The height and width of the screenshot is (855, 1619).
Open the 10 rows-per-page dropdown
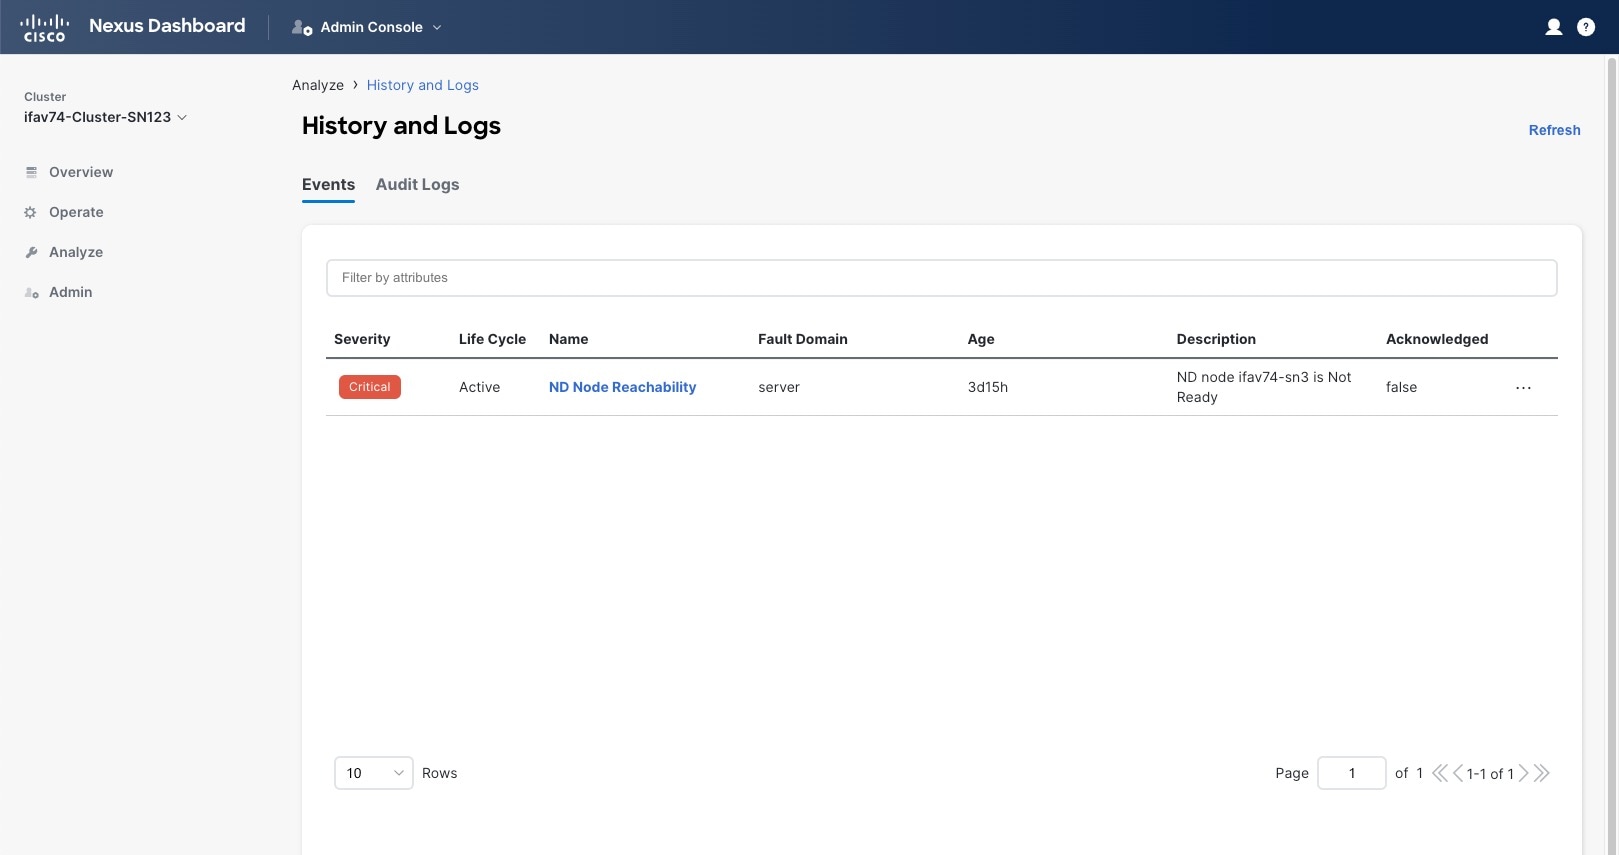pos(373,773)
